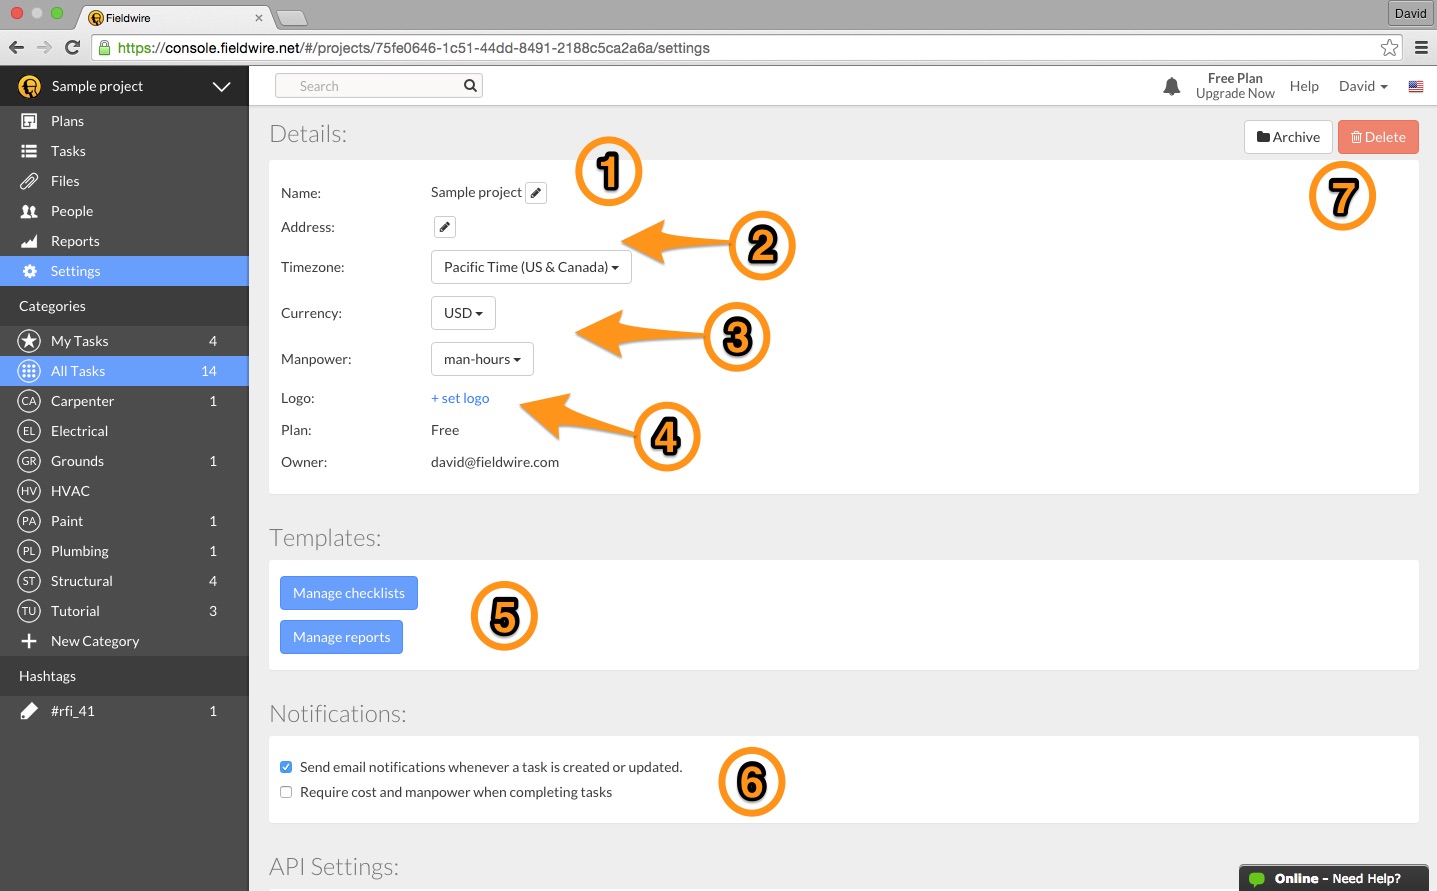
Task: Click the #rfi_41 hashtag row
Action: click(124, 711)
